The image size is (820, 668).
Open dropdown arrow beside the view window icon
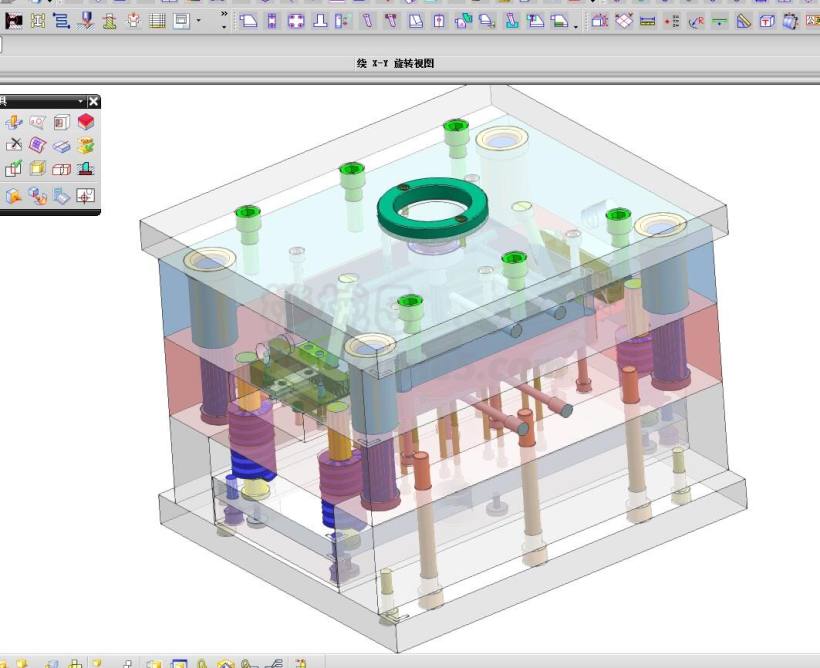[198, 21]
